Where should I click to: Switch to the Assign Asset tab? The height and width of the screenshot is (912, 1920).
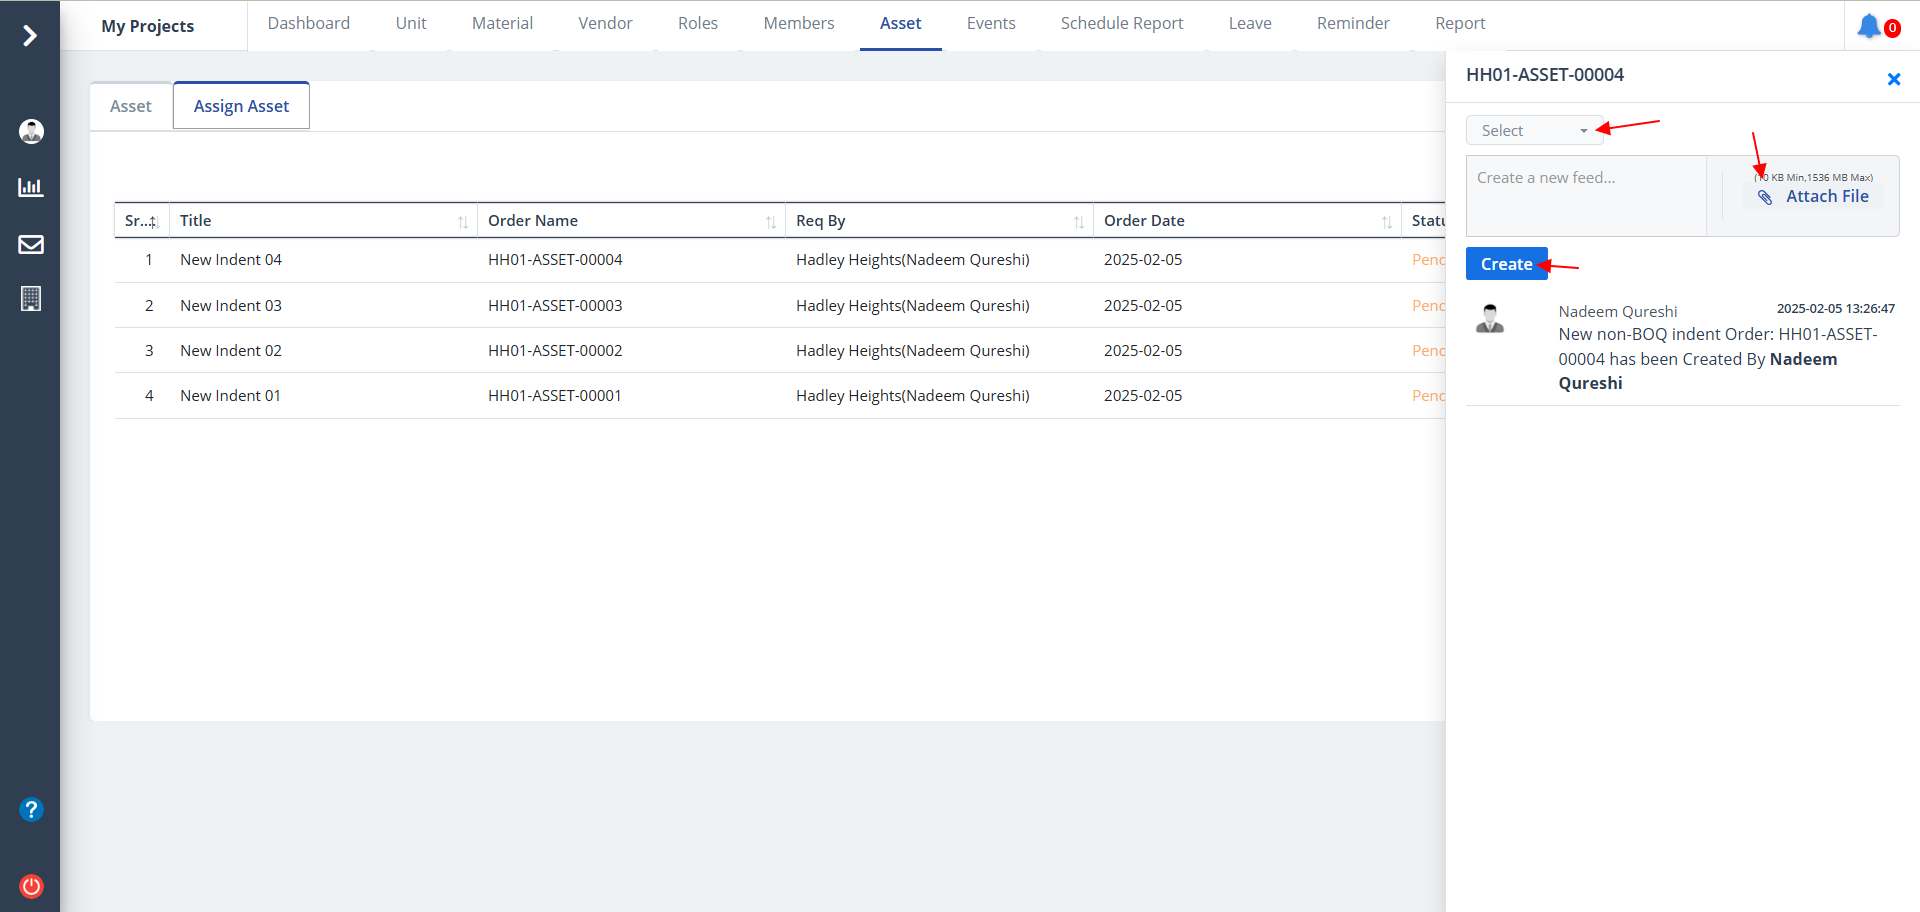point(241,106)
